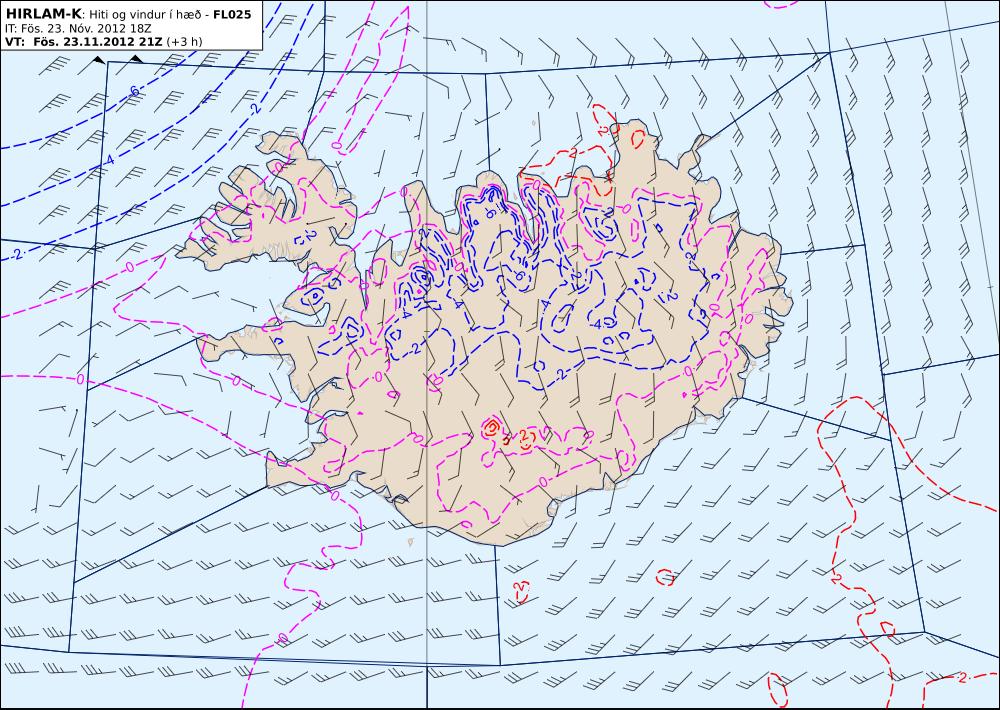The height and width of the screenshot is (710, 1000).
Task: Click the '(+3 h)' forecast offset text
Action: tap(184, 42)
